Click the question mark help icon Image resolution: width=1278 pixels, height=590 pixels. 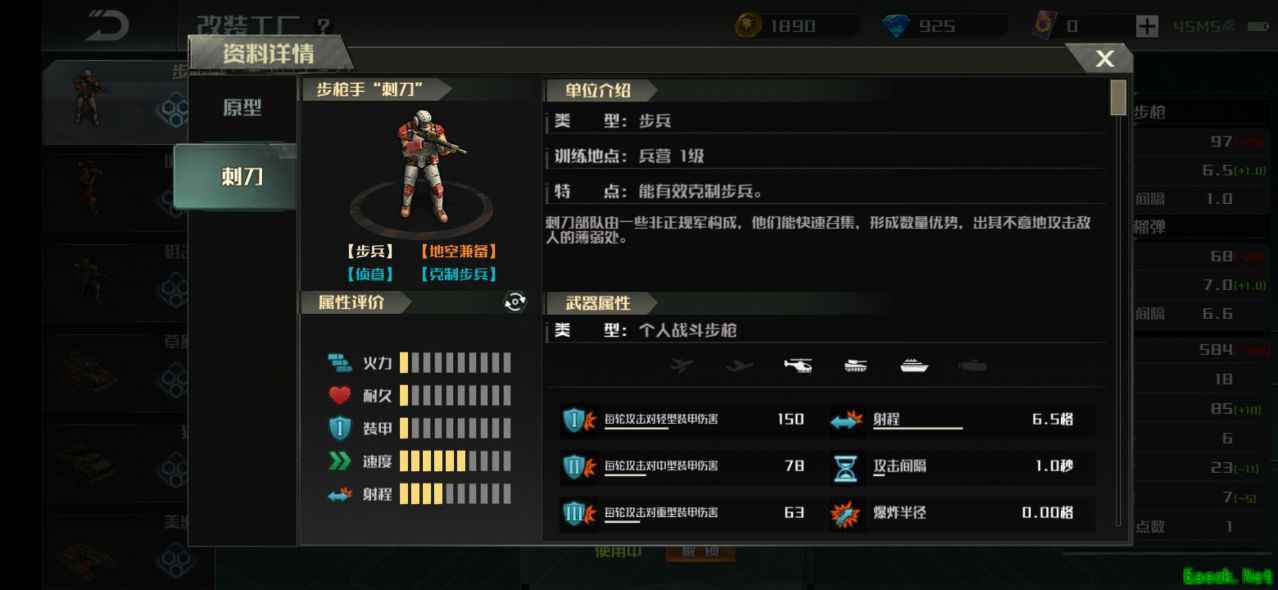tap(323, 26)
